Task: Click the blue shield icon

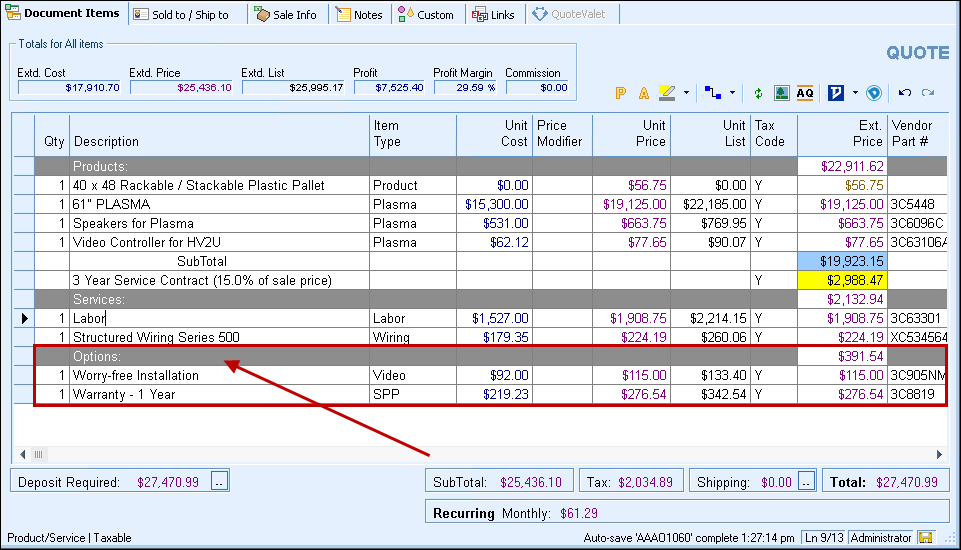Action: 874,93
